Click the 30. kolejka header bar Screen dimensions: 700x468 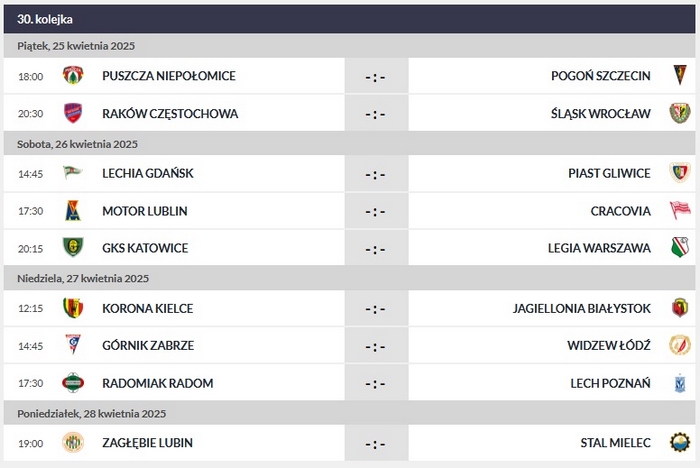(350, 19)
